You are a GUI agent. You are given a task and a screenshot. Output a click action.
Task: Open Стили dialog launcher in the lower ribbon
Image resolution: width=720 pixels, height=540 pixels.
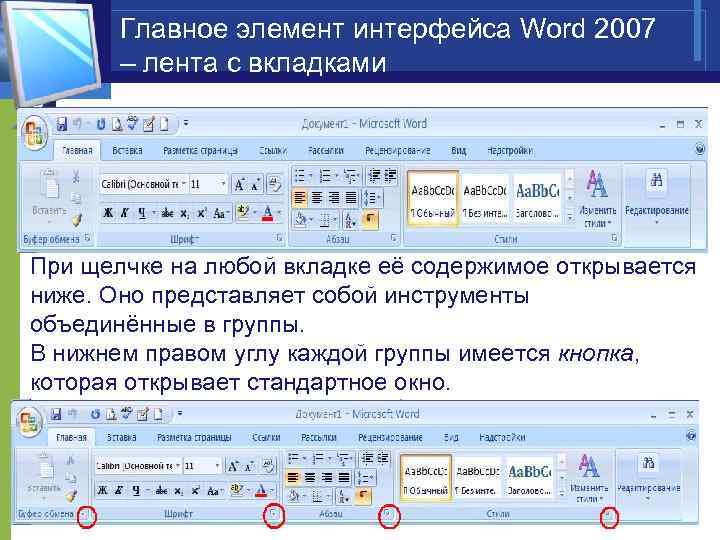609,516
